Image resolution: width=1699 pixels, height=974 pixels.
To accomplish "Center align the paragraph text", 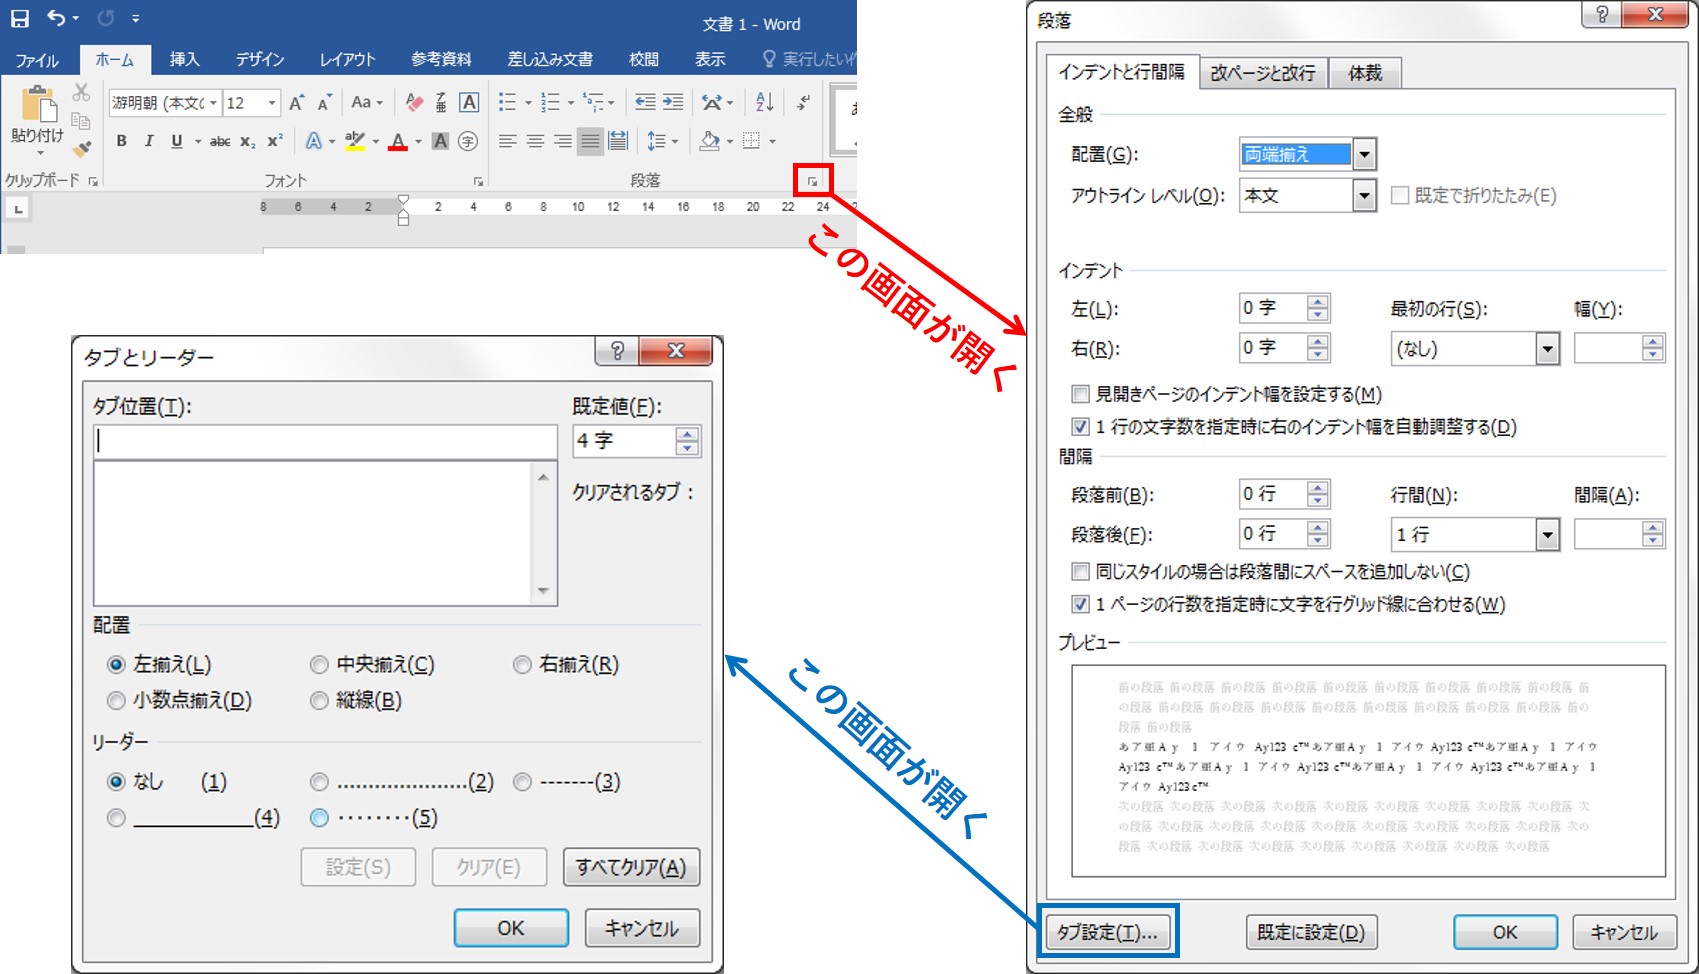I will 535,141.
